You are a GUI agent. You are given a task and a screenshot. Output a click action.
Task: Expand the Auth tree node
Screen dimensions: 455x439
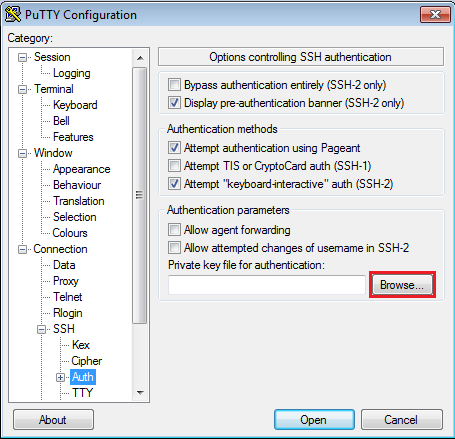[60, 378]
